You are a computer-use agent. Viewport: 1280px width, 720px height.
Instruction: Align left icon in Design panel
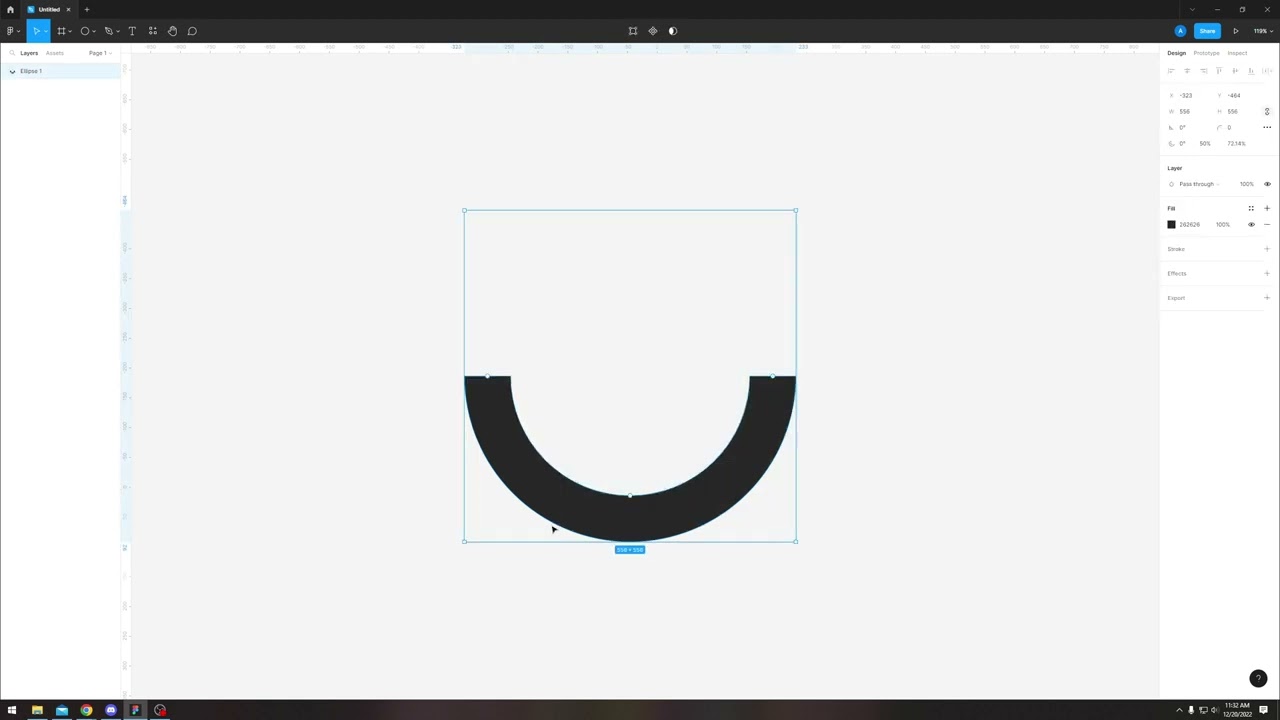click(1171, 71)
